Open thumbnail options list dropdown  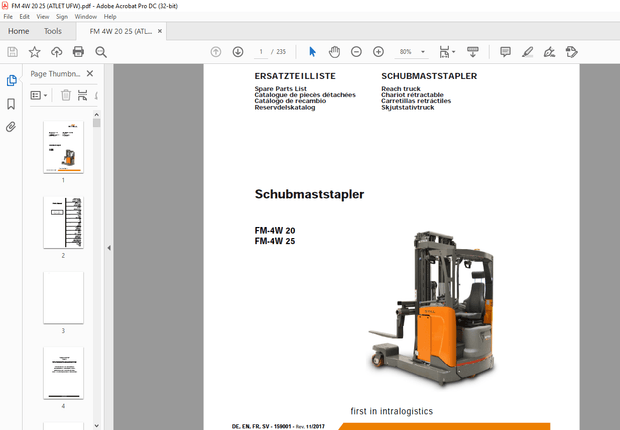(x=39, y=95)
